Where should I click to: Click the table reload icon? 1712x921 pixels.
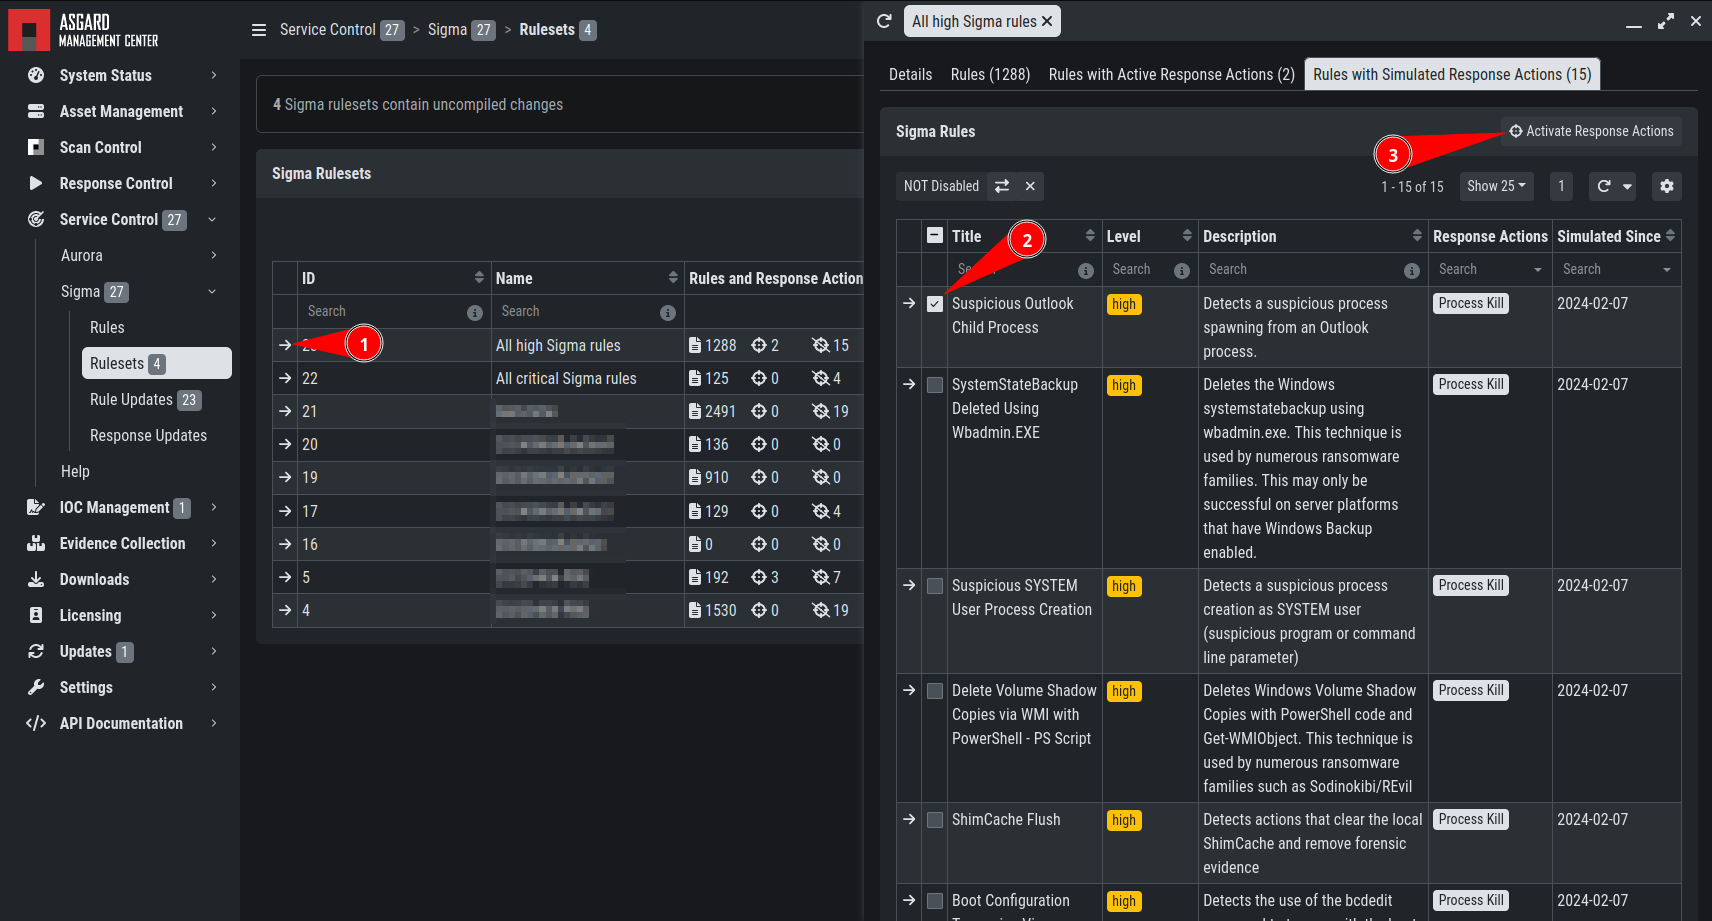[x=1604, y=186]
